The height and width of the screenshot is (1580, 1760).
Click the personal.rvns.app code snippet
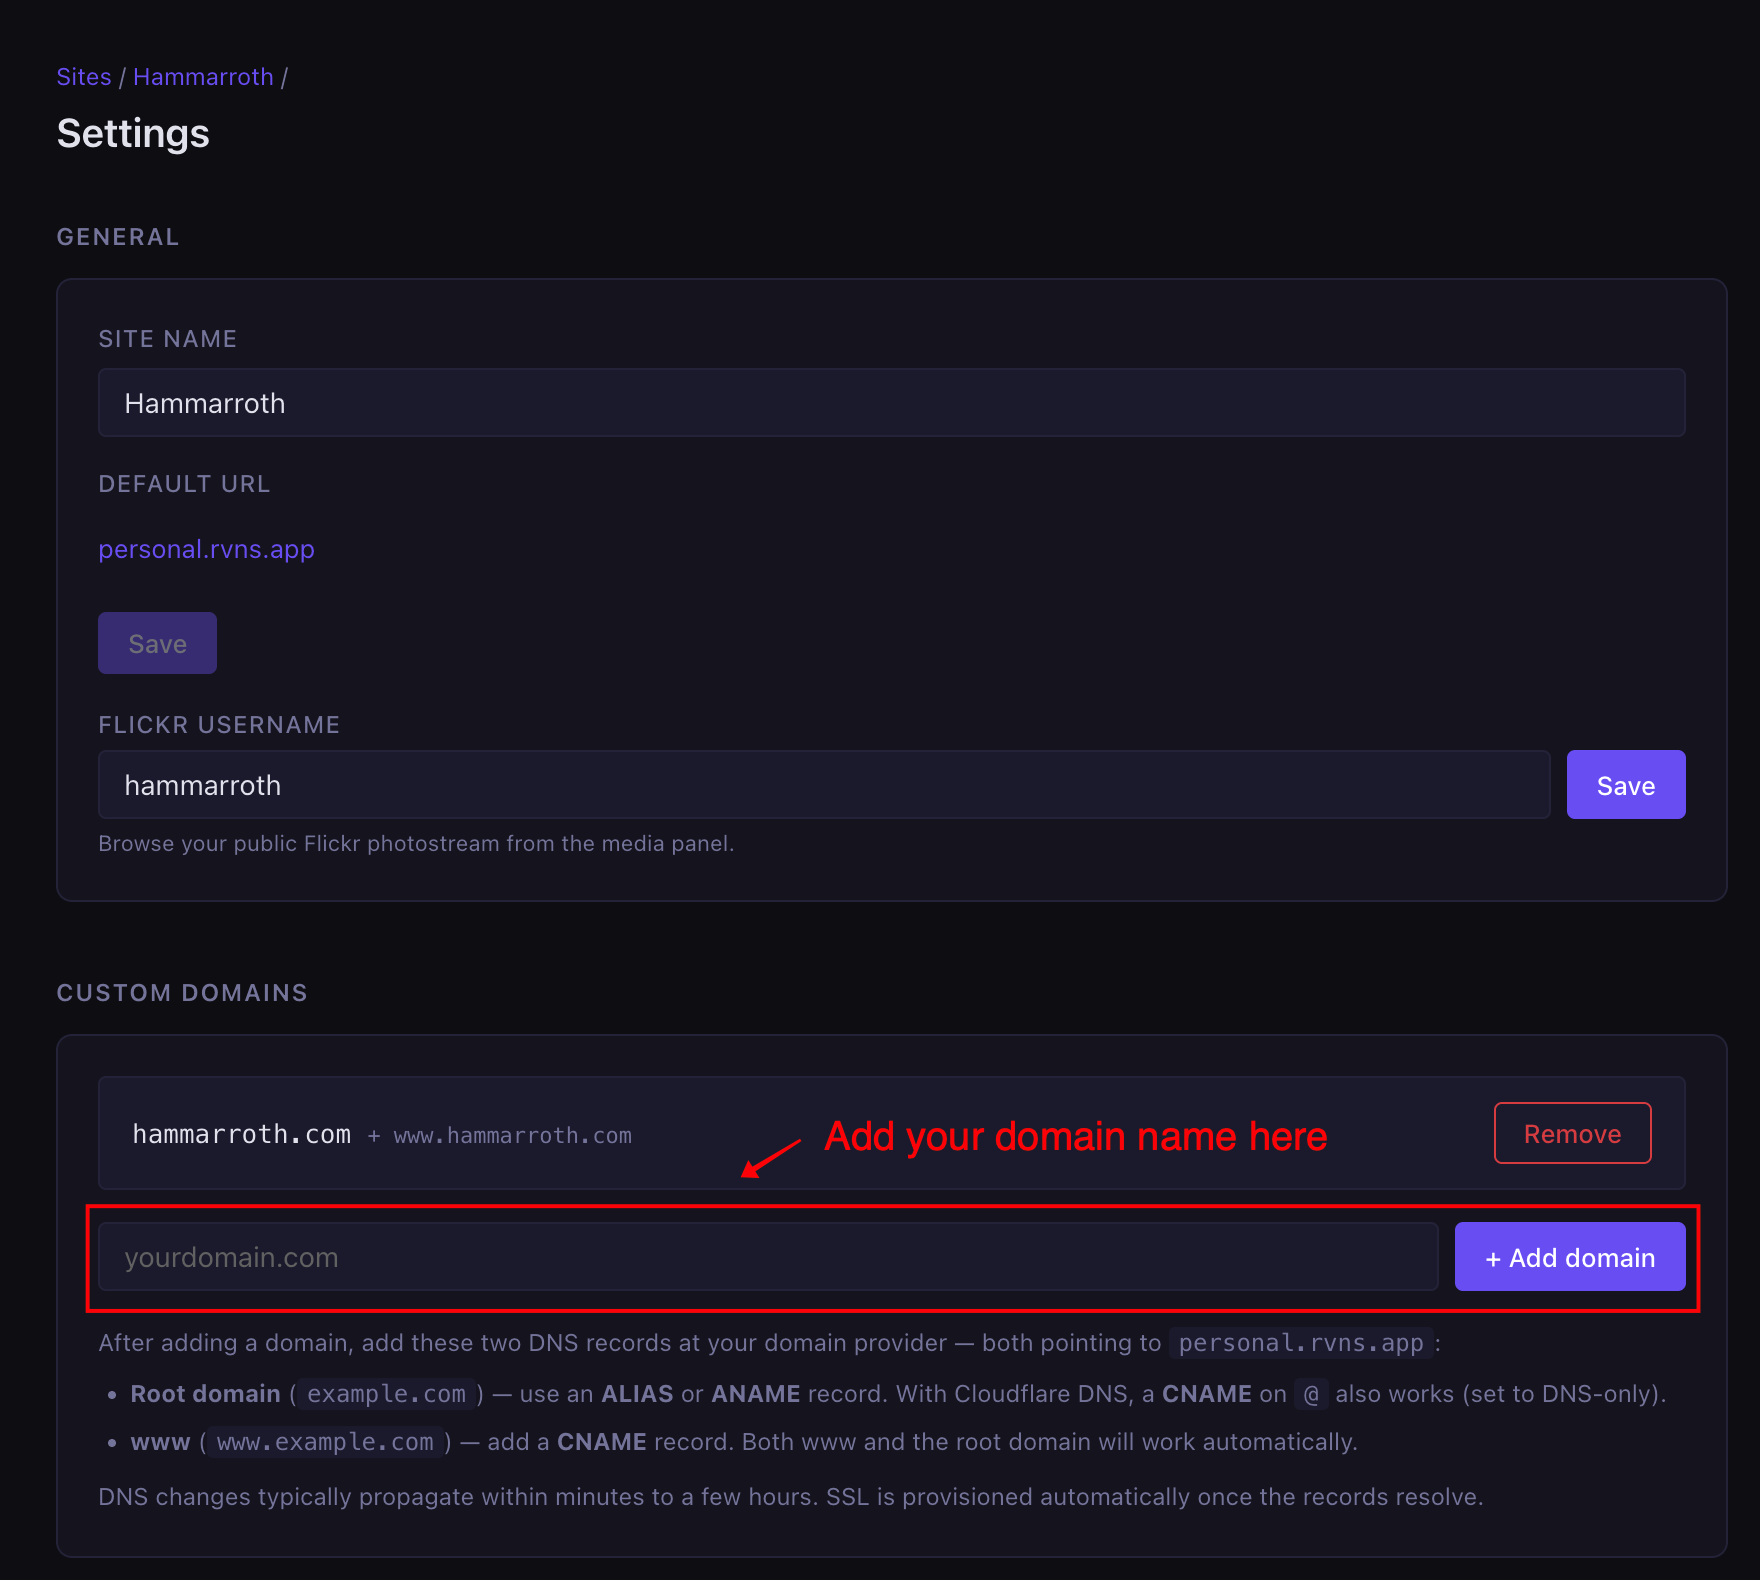(1300, 1343)
